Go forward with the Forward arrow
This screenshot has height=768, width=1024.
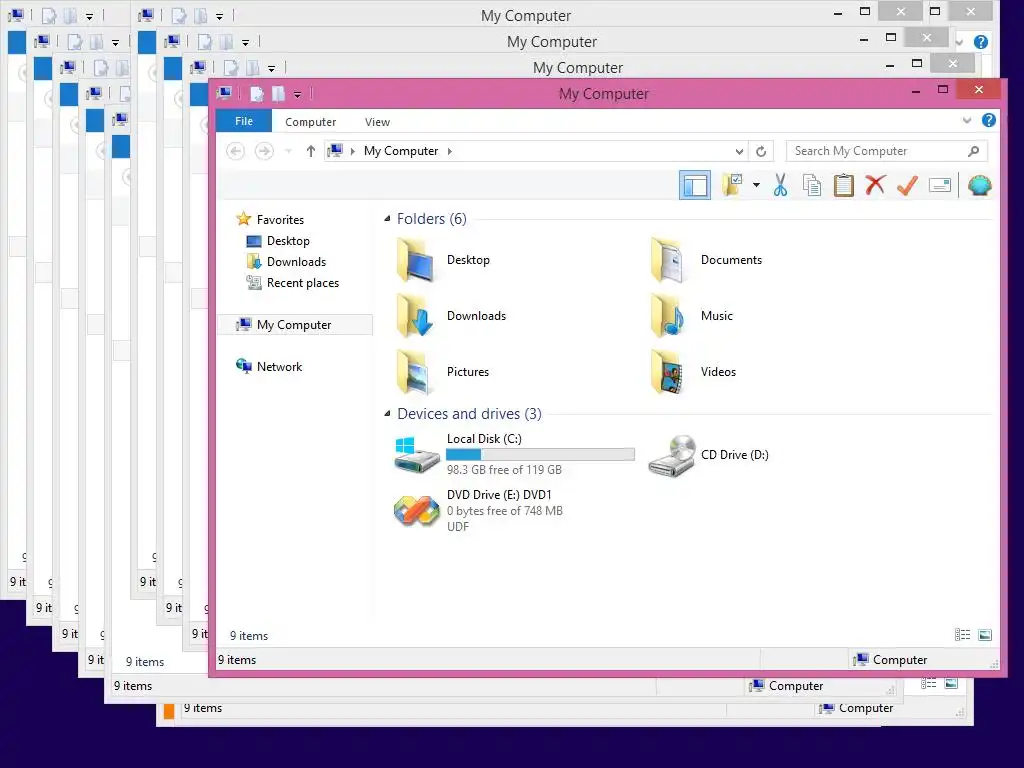[264, 152]
